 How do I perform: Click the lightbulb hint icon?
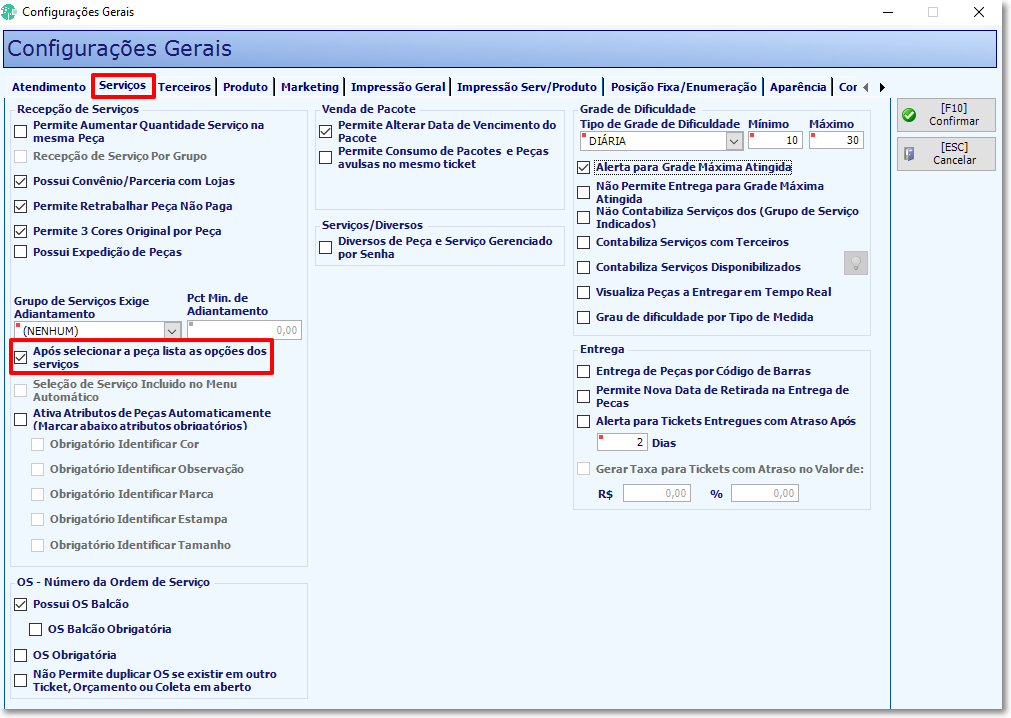pos(856,263)
